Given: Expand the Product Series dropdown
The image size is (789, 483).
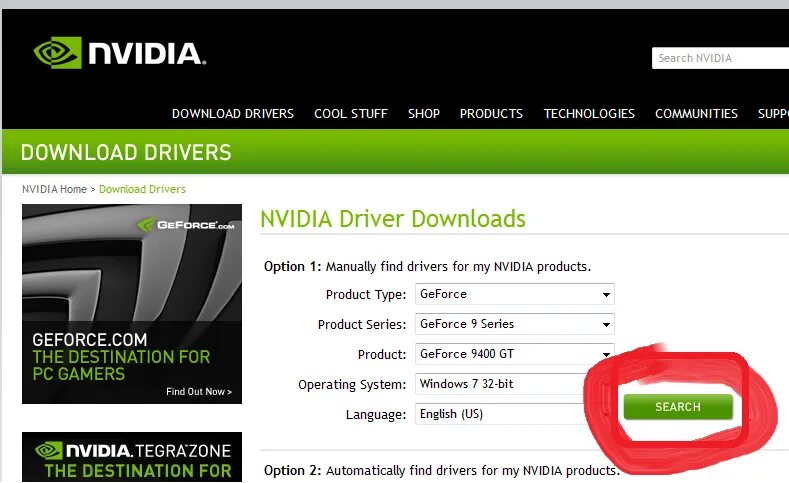Looking at the screenshot, I should coord(514,324).
